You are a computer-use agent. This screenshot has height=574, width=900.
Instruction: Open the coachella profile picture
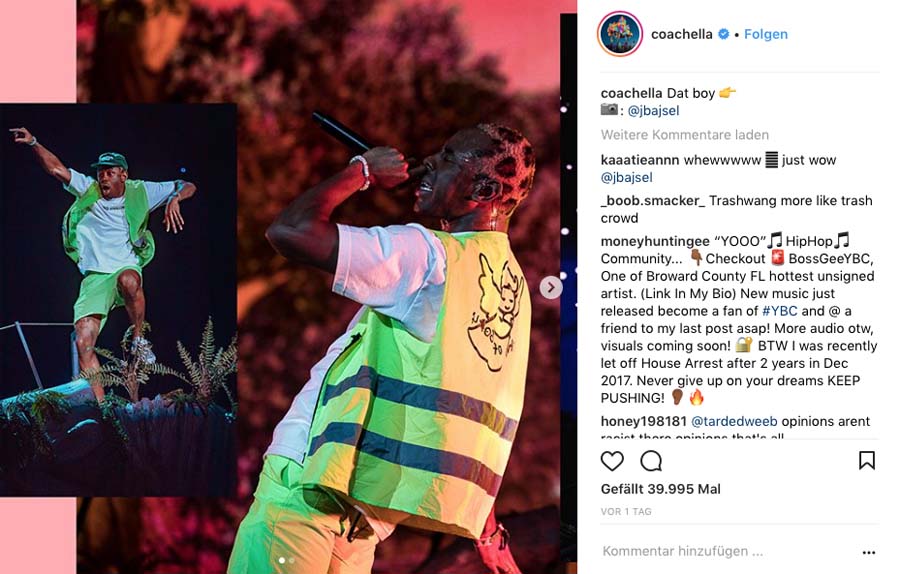point(620,34)
